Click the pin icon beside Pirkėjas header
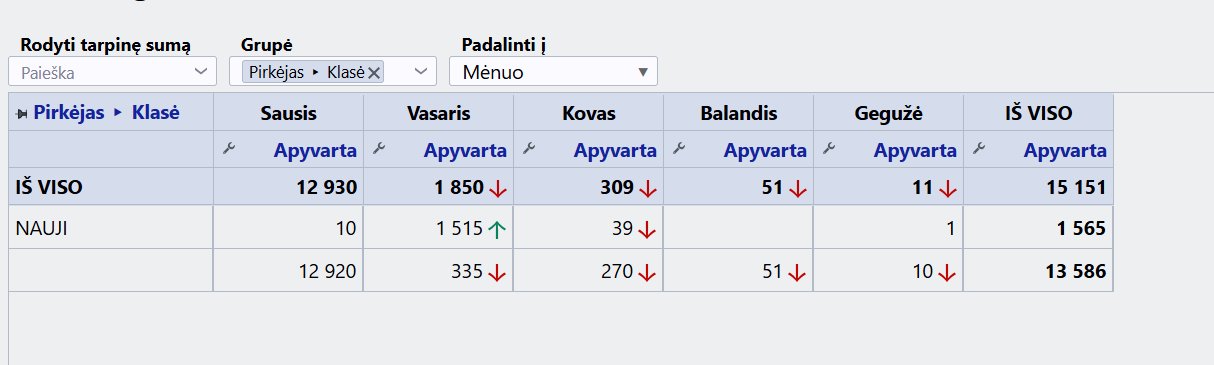Viewport: 1214px width, 365px height. coord(22,114)
